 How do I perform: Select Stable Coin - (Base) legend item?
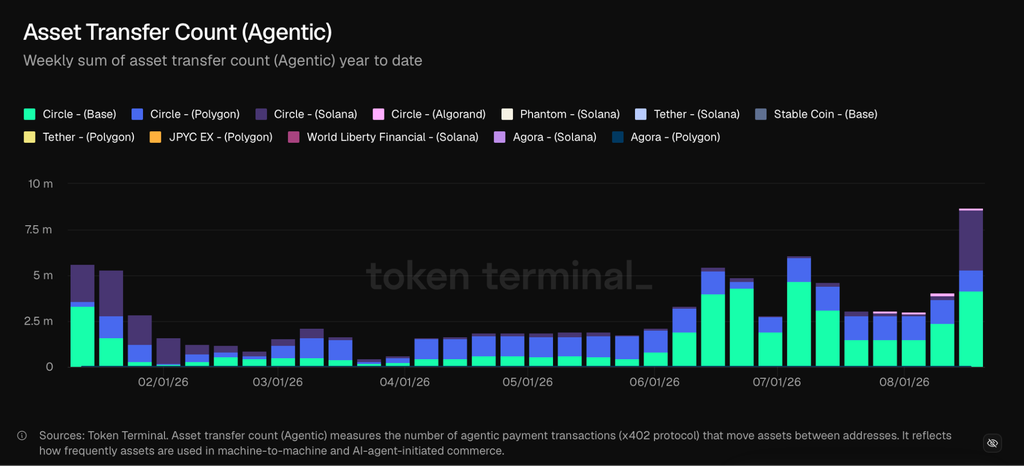tap(816, 114)
